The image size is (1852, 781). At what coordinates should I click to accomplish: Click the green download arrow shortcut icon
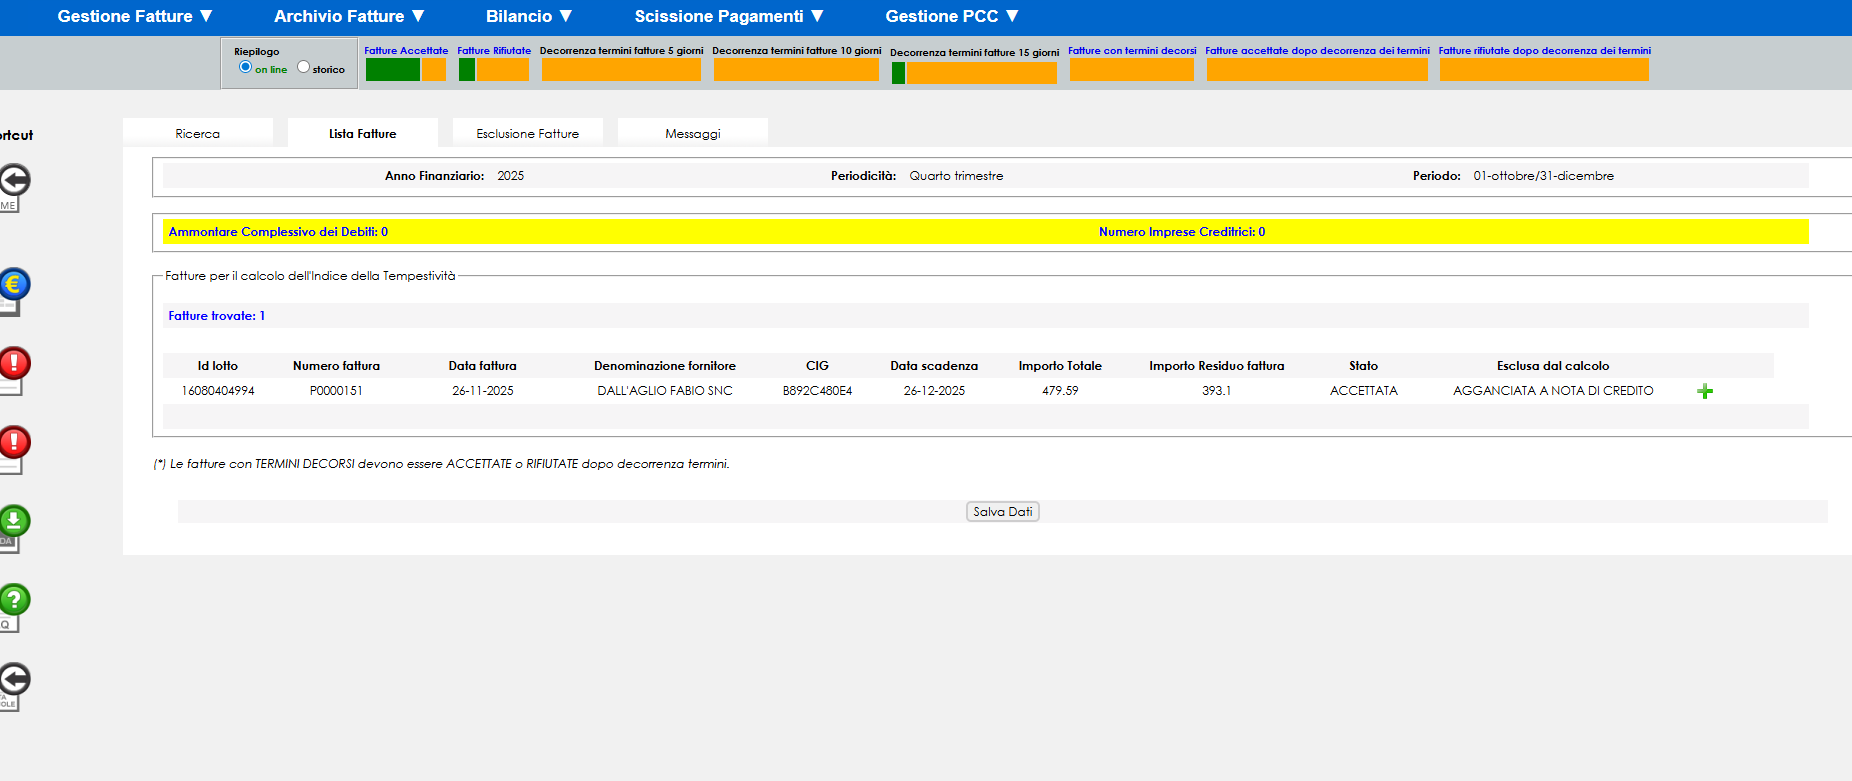14,521
